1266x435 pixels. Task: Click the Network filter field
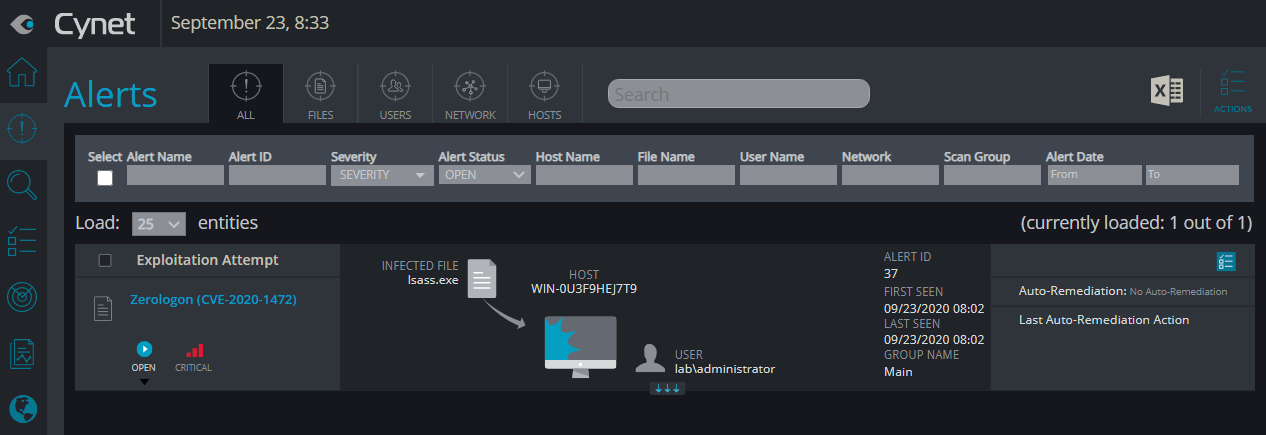pyautogui.click(x=890, y=175)
